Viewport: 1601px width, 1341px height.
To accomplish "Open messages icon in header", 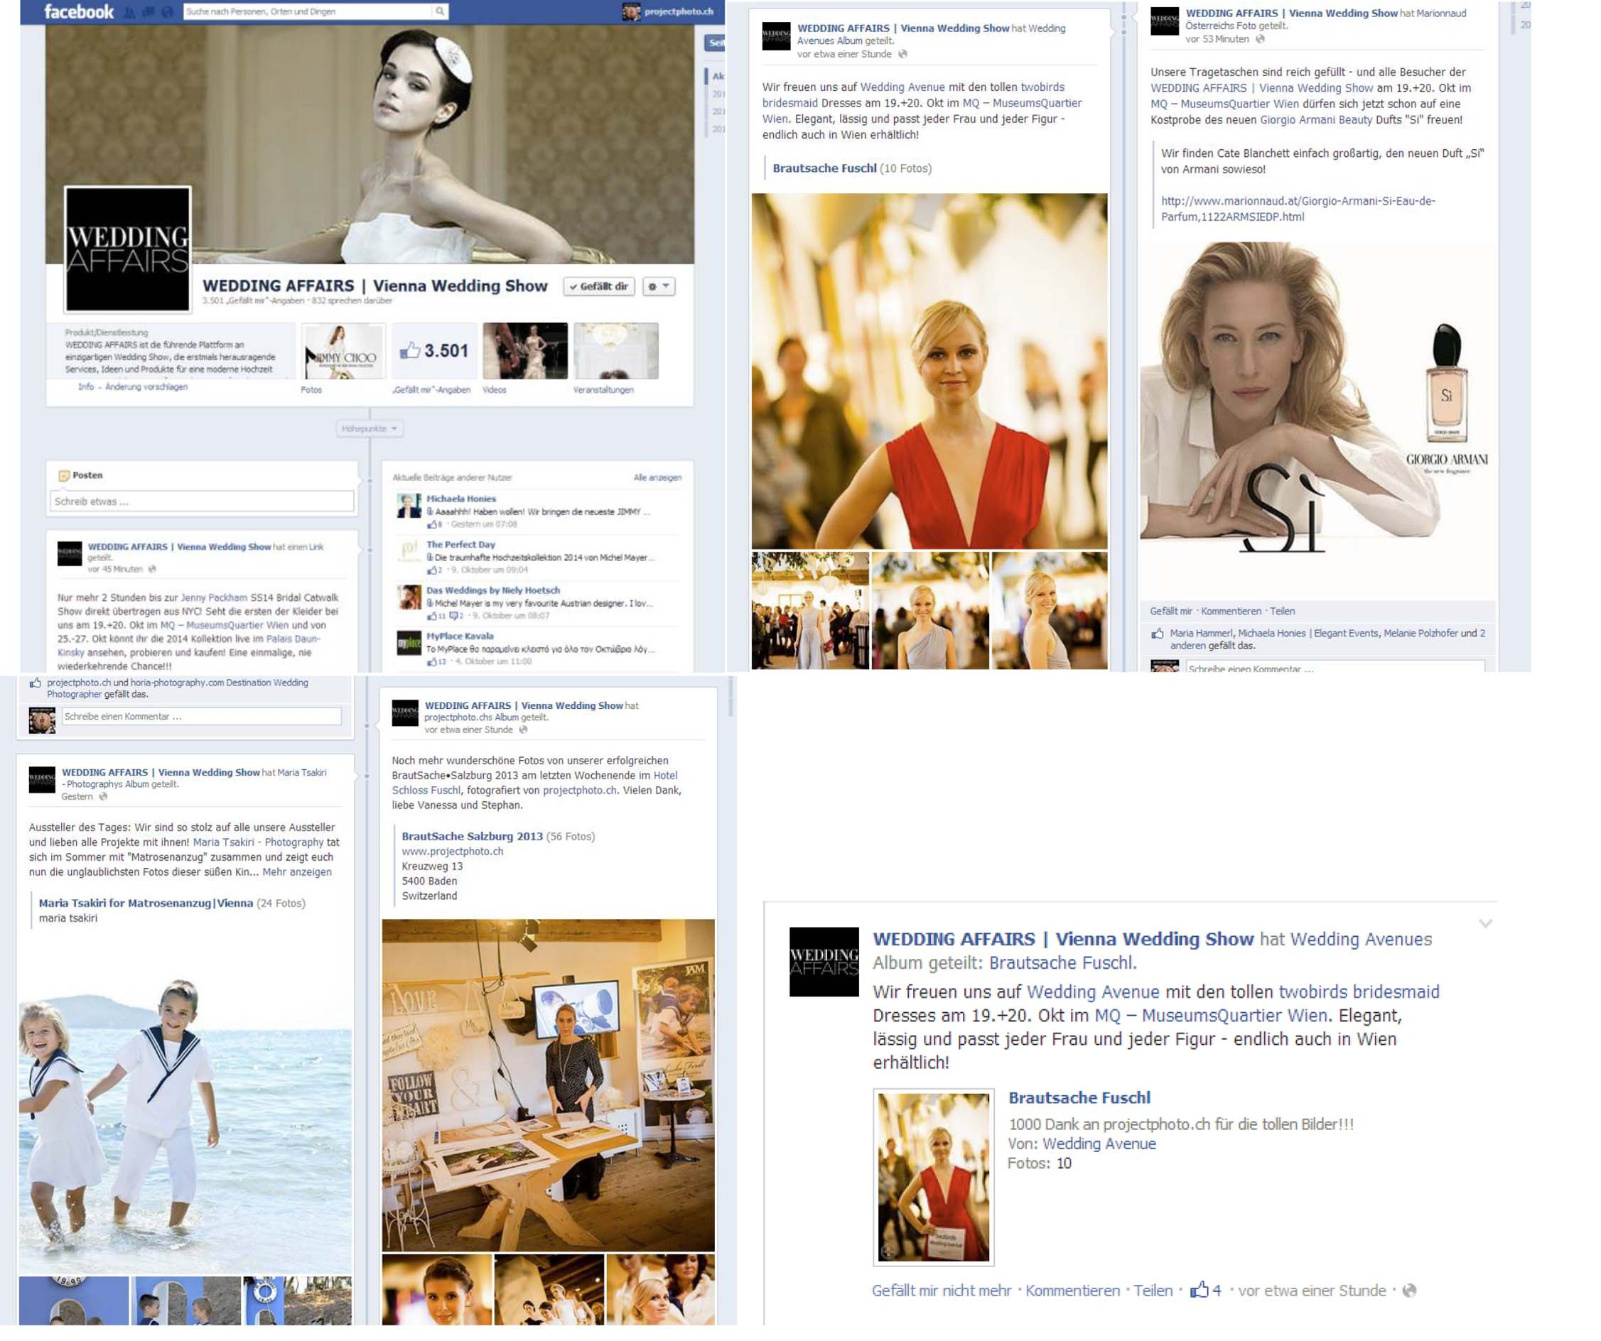I will pyautogui.click(x=148, y=13).
